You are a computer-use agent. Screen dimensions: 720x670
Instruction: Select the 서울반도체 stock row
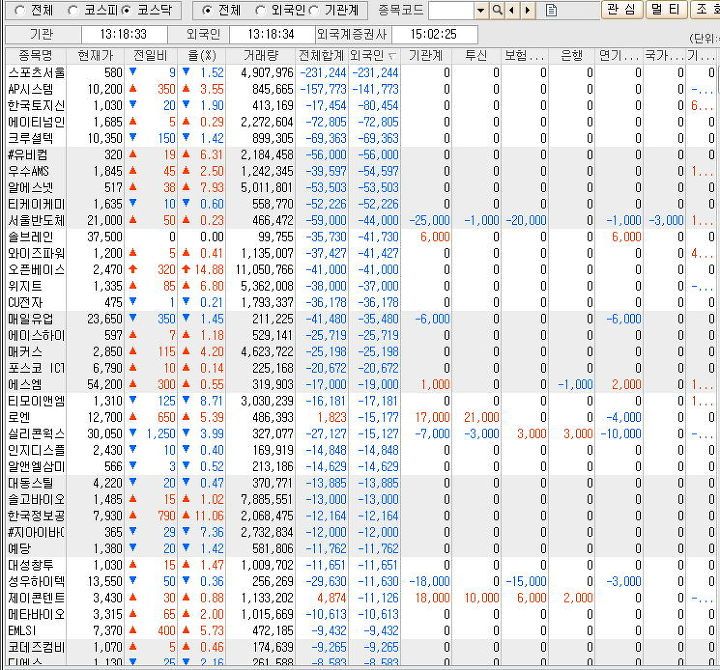(x=360, y=220)
